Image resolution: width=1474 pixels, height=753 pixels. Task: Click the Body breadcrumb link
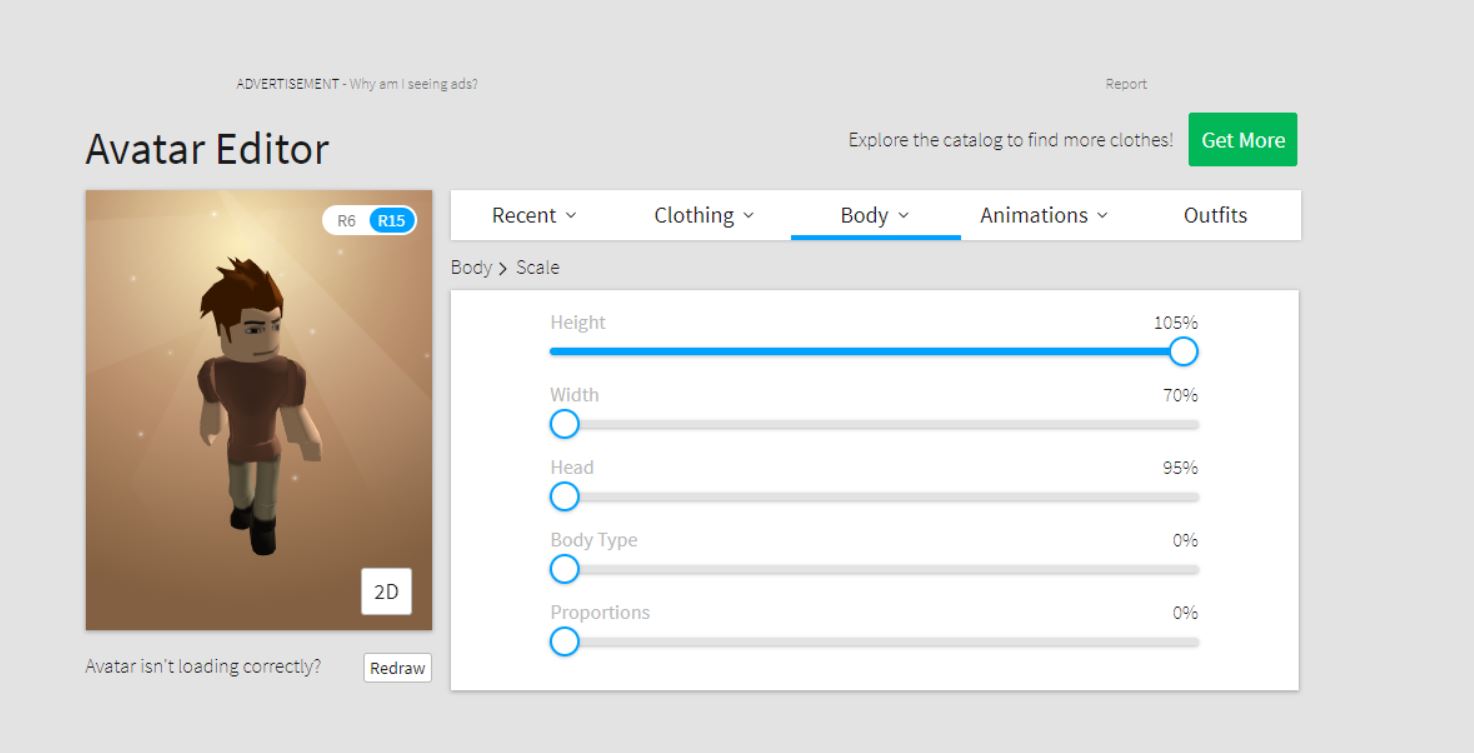471,268
